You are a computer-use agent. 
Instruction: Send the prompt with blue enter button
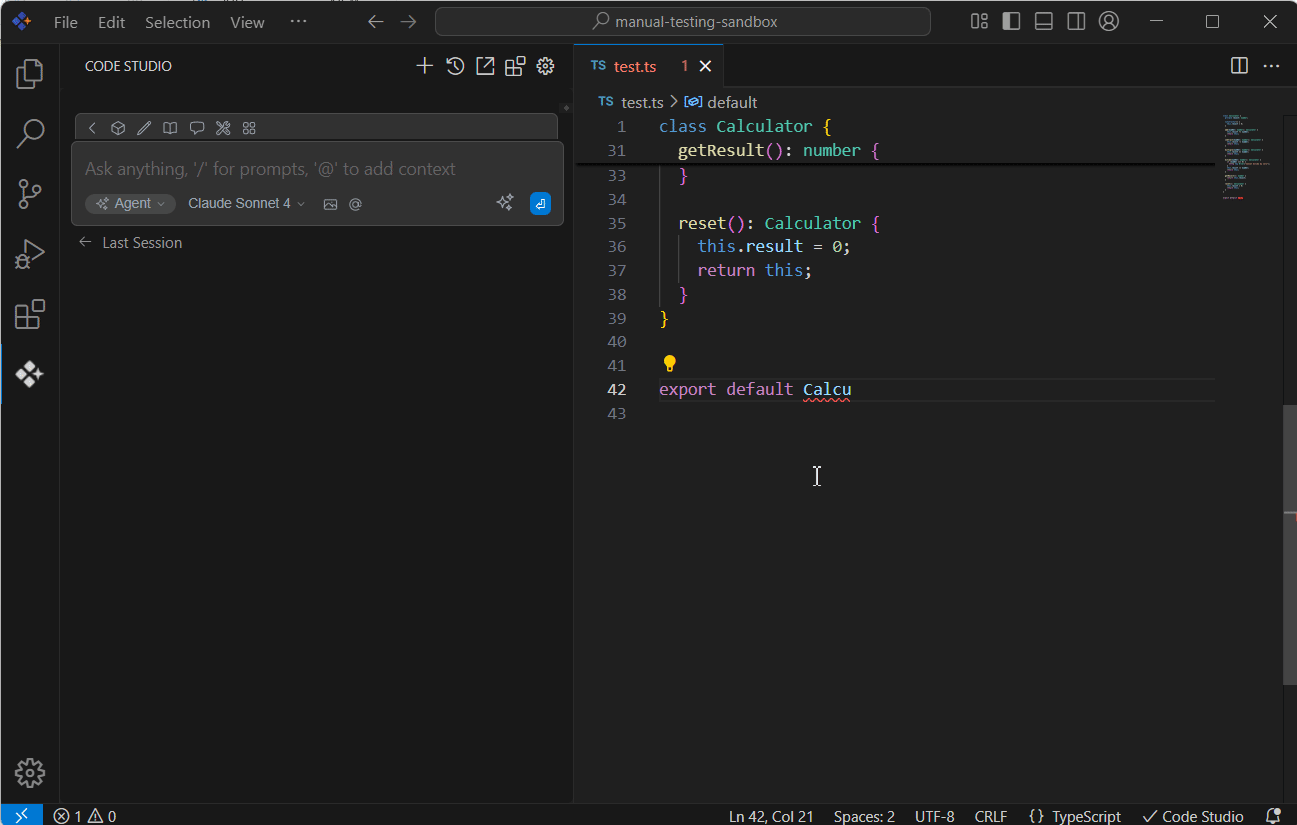(540, 203)
